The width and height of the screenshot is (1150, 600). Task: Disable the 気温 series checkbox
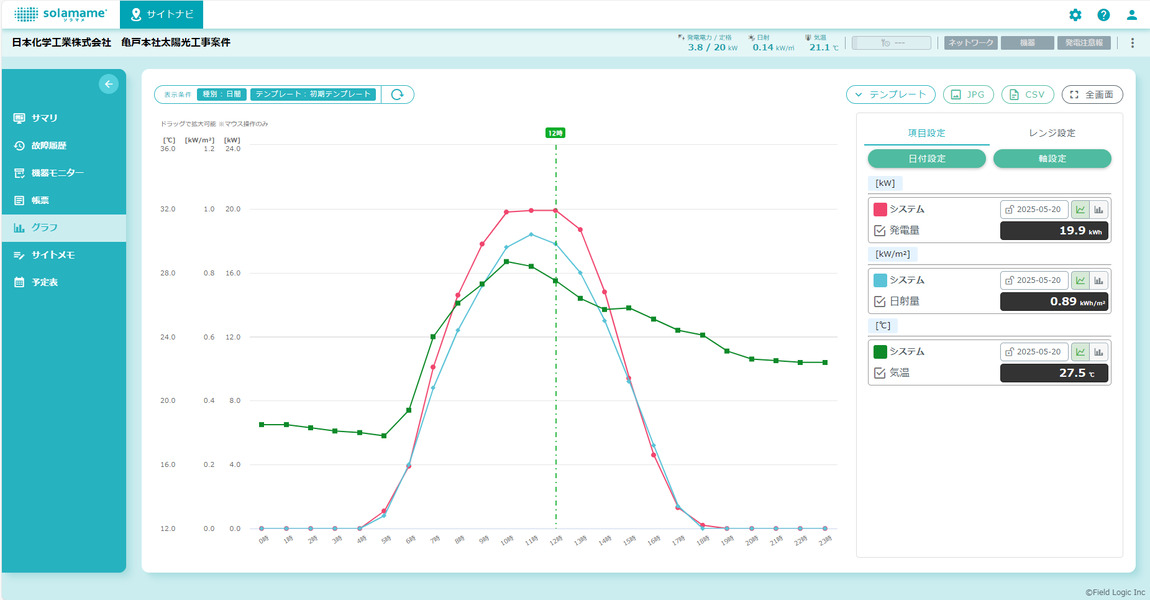pyautogui.click(x=880, y=373)
